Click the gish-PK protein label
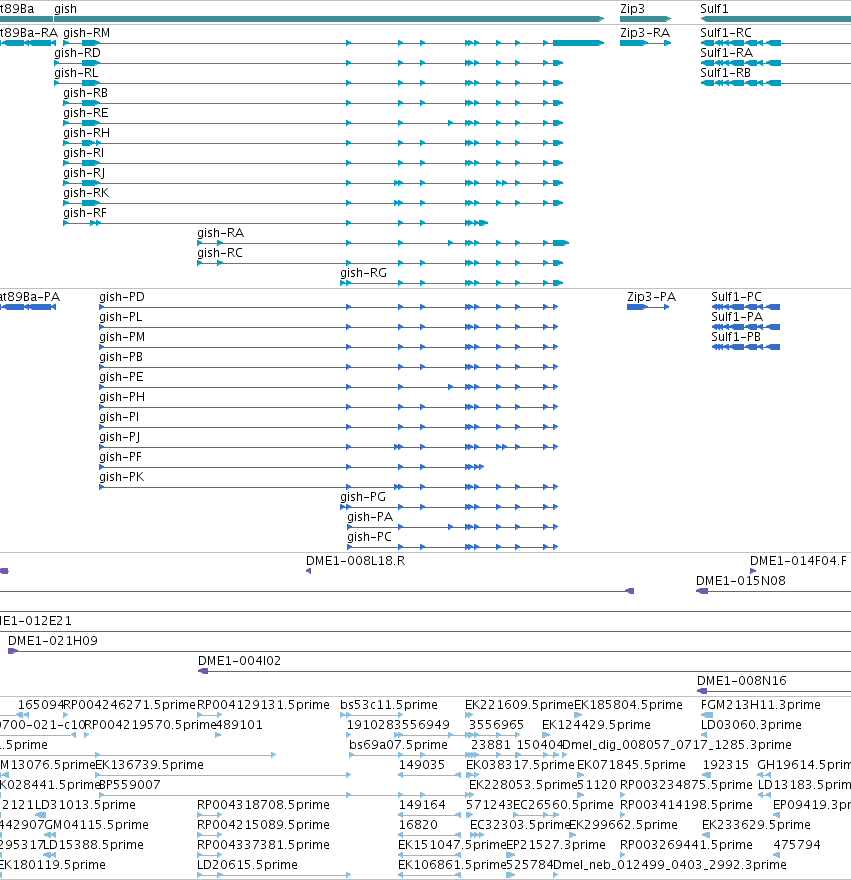The width and height of the screenshot is (851, 880). [122, 477]
